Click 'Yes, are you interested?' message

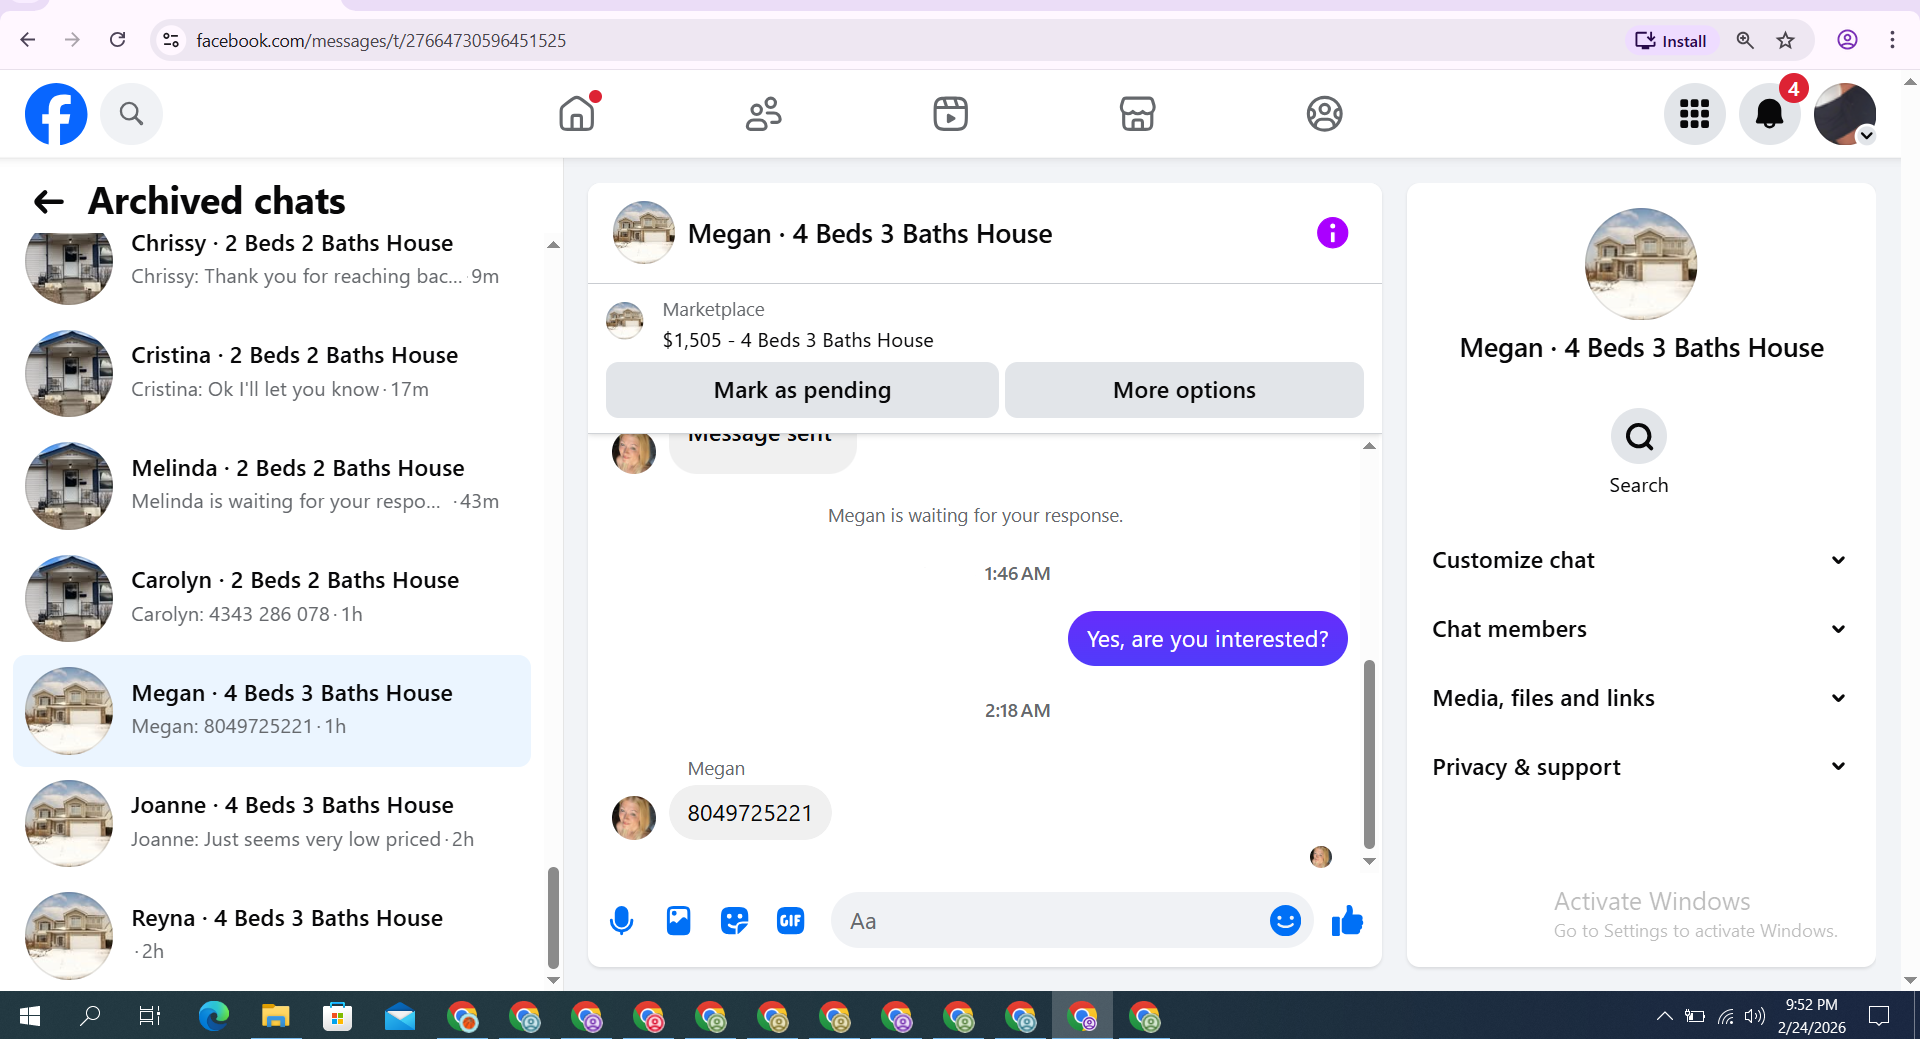[x=1207, y=639]
